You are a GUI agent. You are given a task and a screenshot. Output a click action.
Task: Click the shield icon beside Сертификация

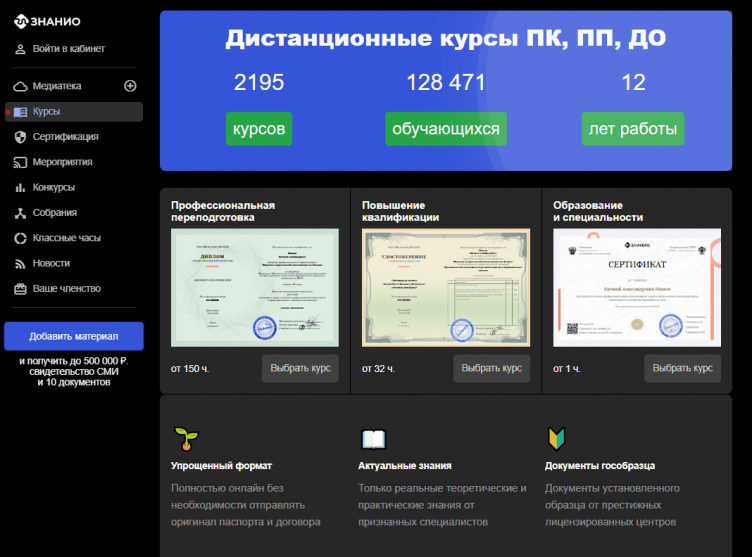20,137
